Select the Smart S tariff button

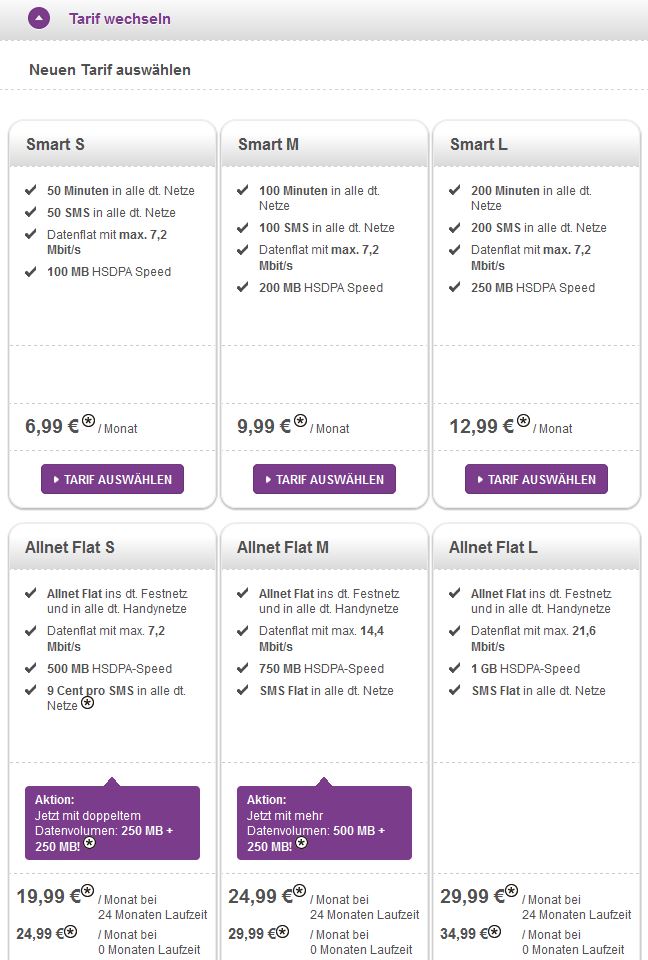pyautogui.click(x=112, y=479)
